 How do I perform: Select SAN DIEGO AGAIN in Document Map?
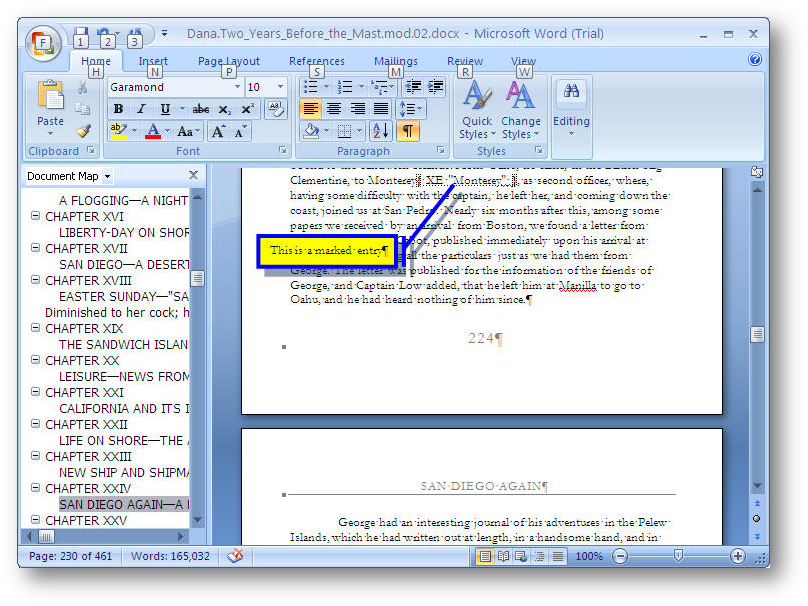pos(124,504)
